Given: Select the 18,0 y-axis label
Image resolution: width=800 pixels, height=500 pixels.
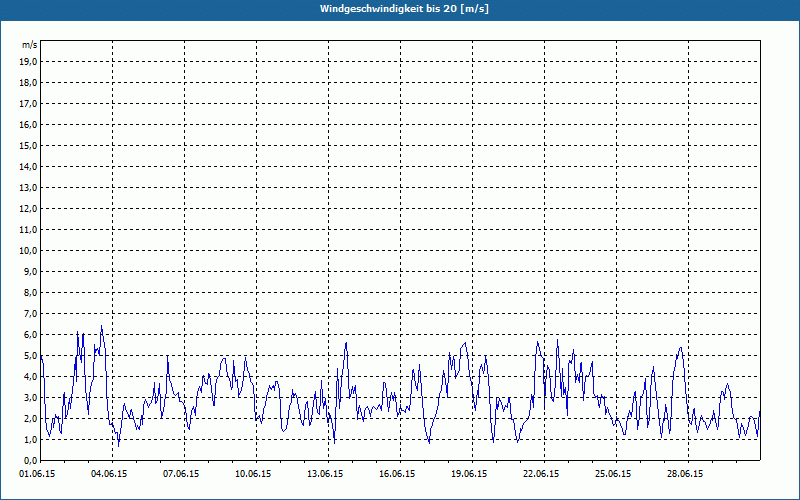Looking at the screenshot, I should [28, 83].
